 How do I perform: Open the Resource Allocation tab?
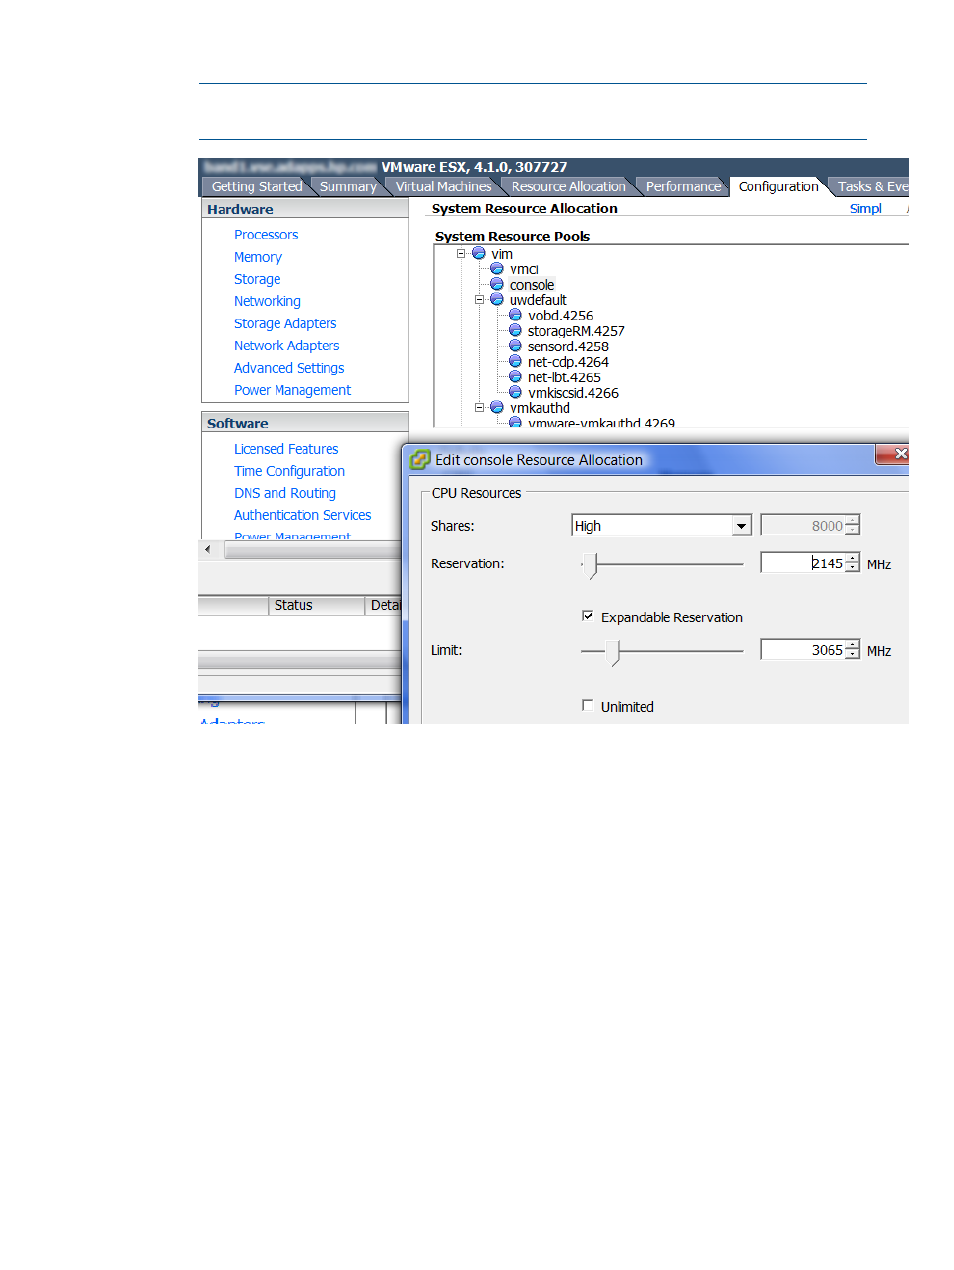(568, 186)
